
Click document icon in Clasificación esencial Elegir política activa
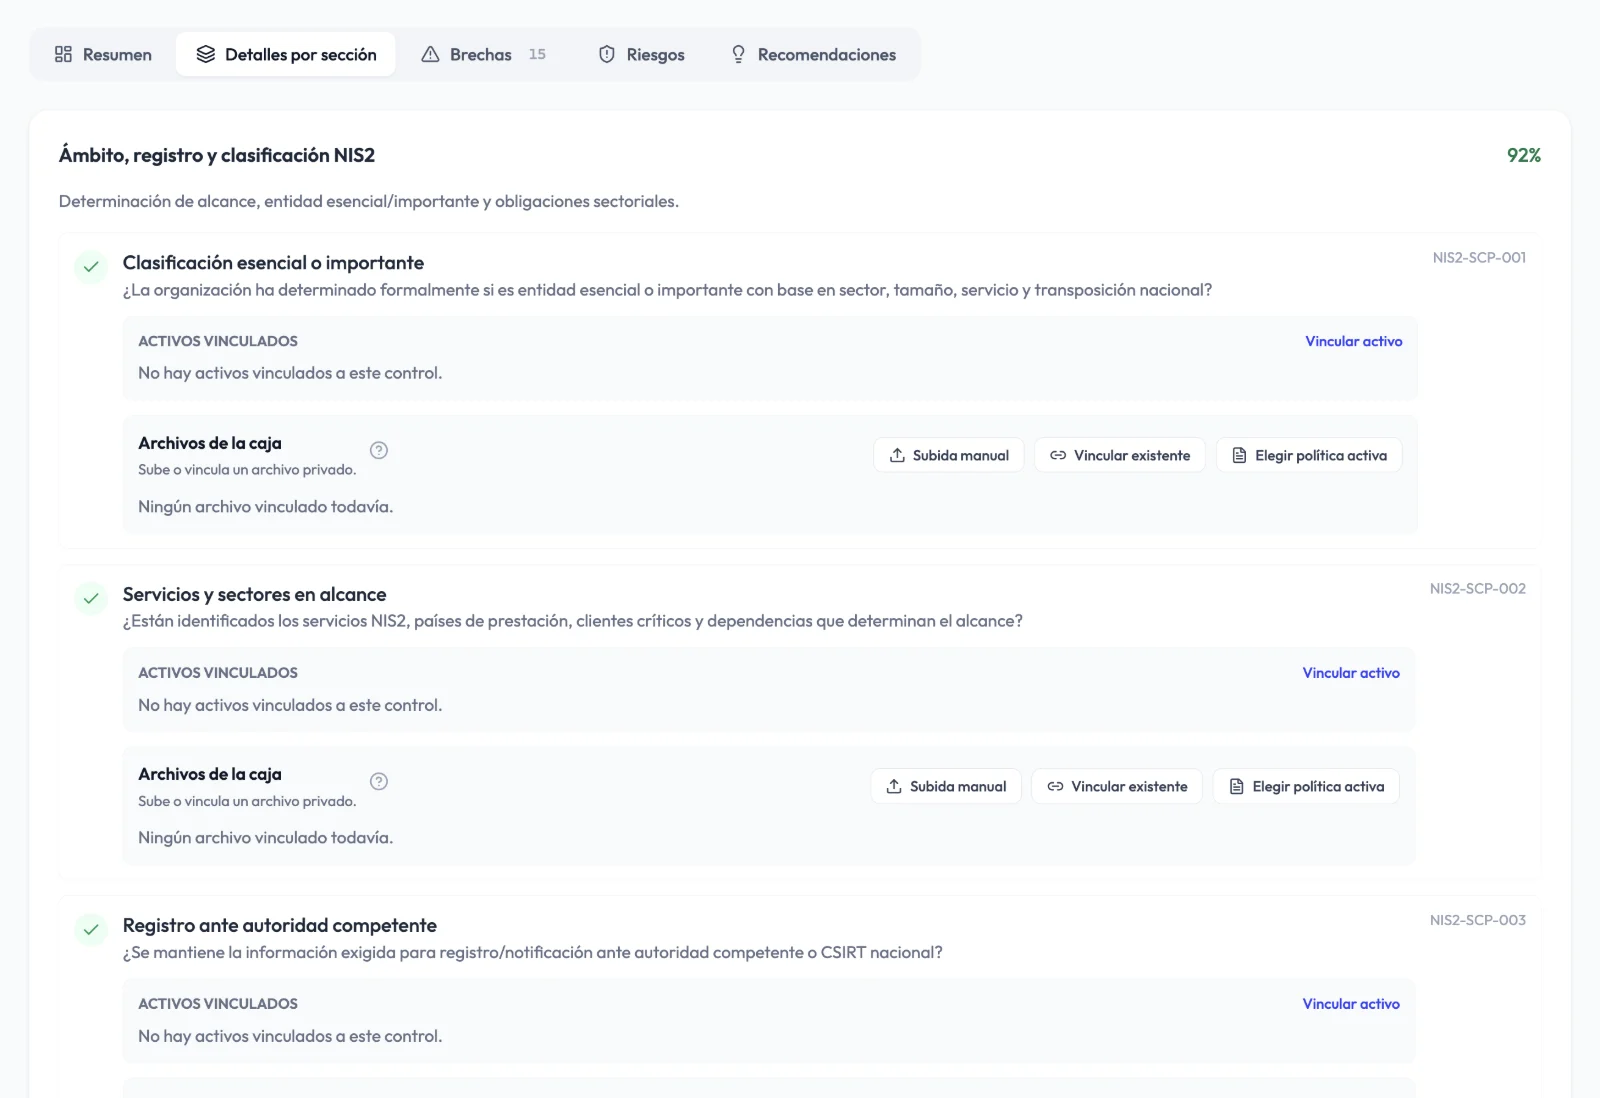pos(1239,455)
